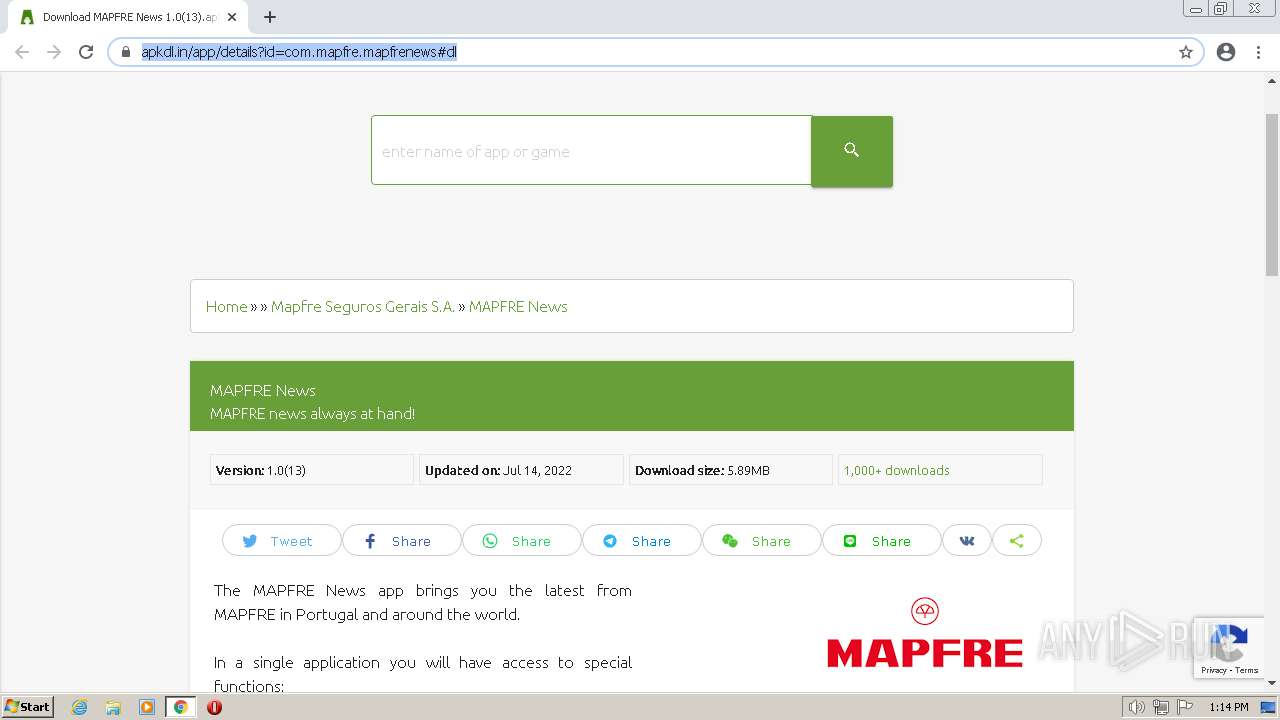The height and width of the screenshot is (720, 1280).
Task: Open Mapfre Seguros Gerais S.A. breadcrumb link
Action: tap(363, 306)
